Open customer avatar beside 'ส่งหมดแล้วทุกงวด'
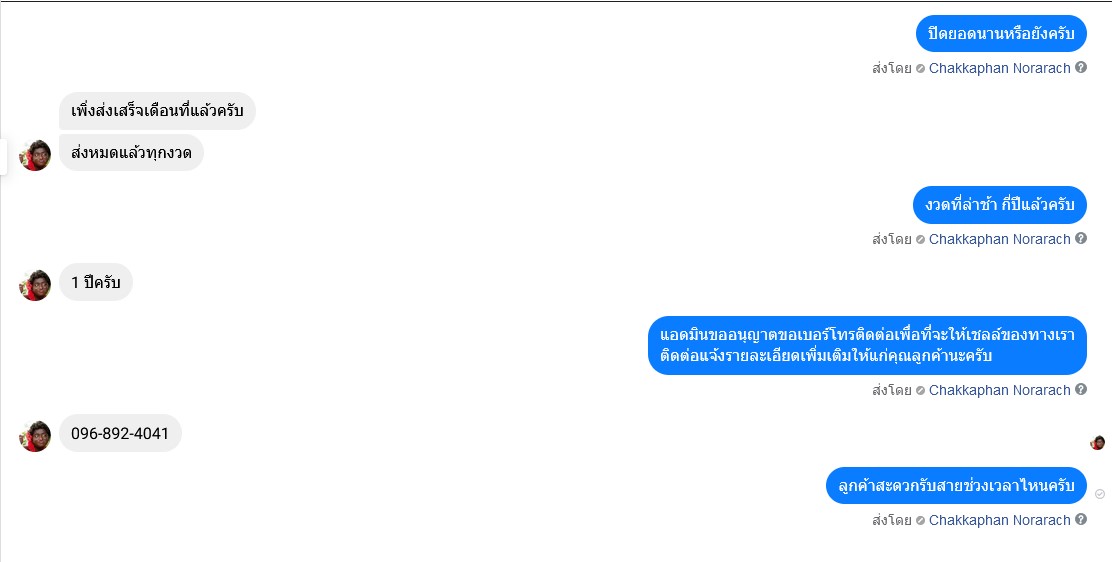Viewport: 1112px width, 562px height. pos(35,155)
